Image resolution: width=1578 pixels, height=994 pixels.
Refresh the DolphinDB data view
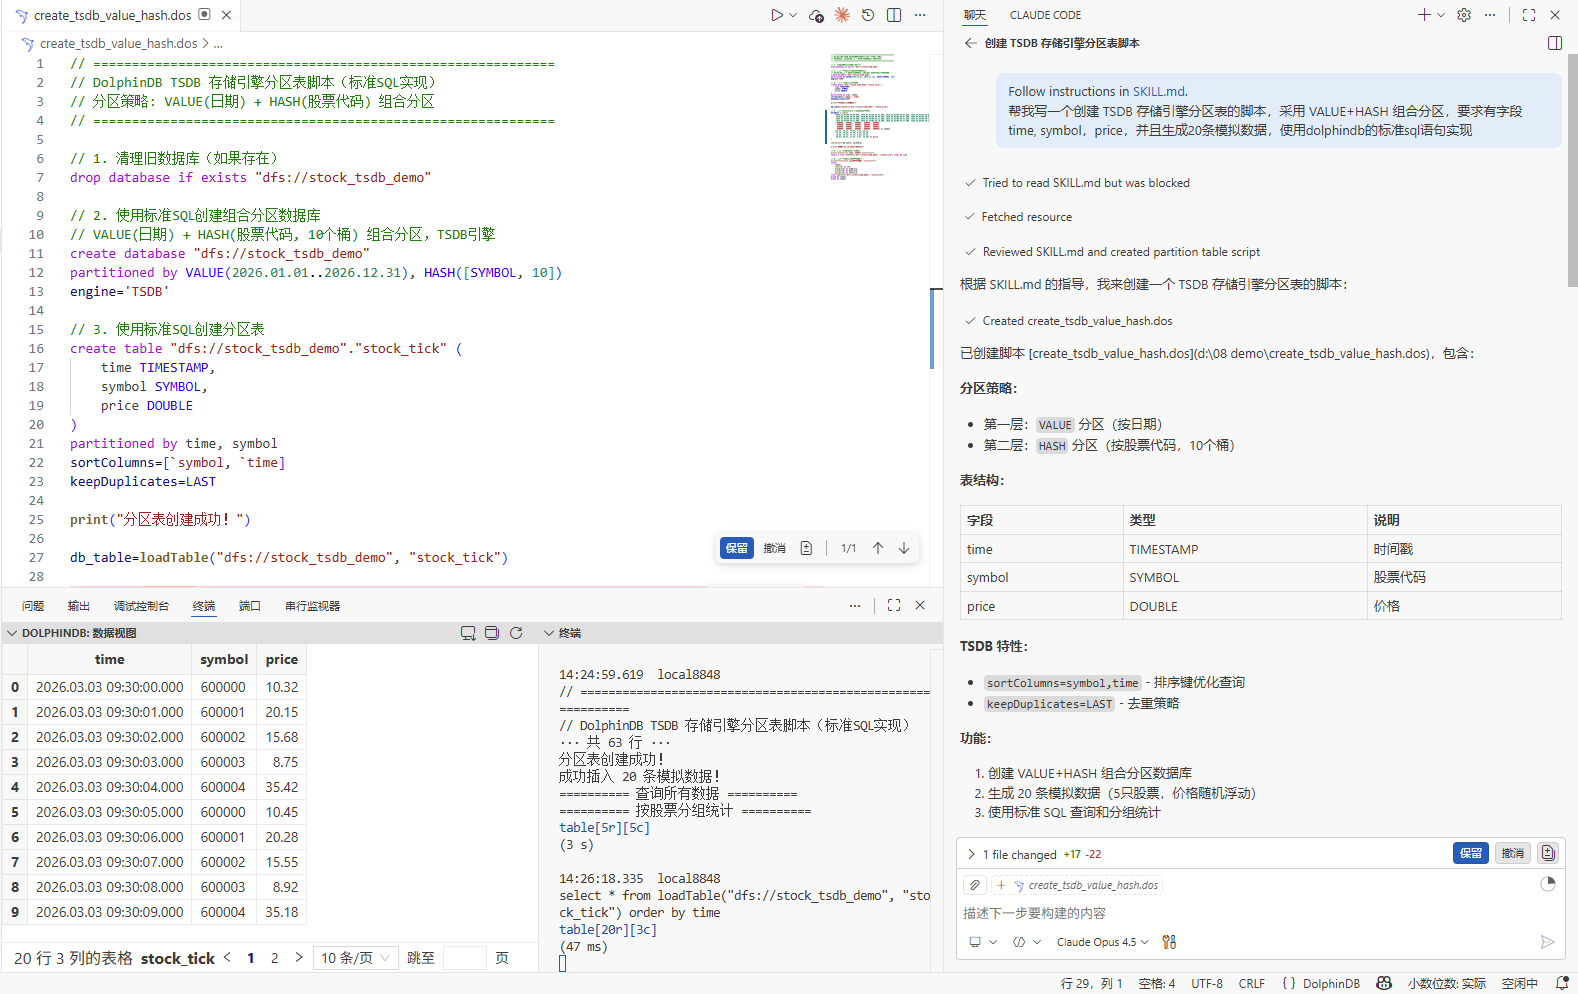(516, 633)
